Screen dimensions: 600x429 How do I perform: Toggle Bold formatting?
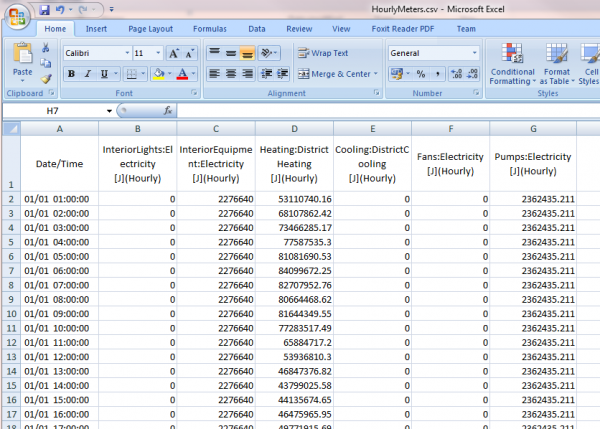click(x=71, y=73)
